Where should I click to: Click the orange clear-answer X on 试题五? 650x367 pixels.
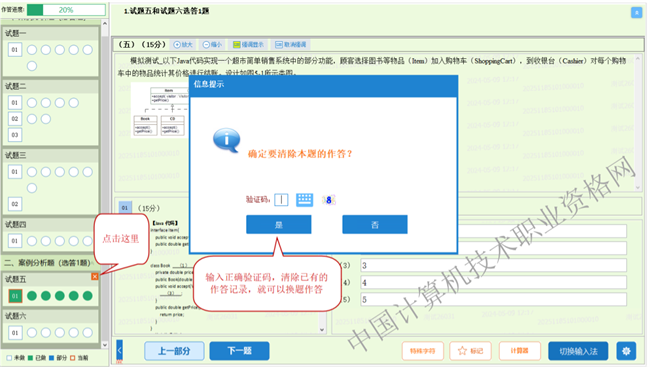(x=95, y=277)
